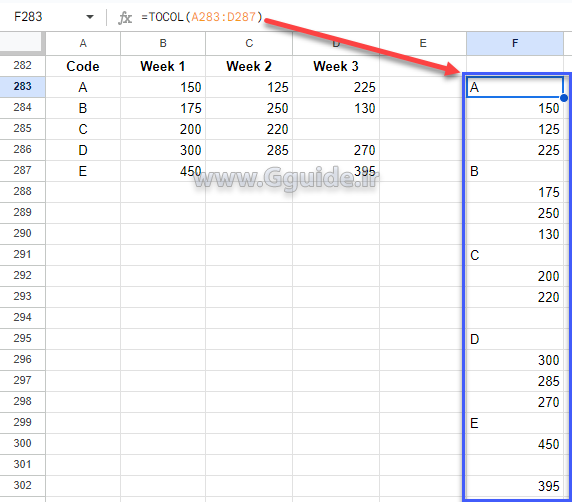Click cell F292 with value 200
This screenshot has height=502, width=572.
[x=515, y=276]
